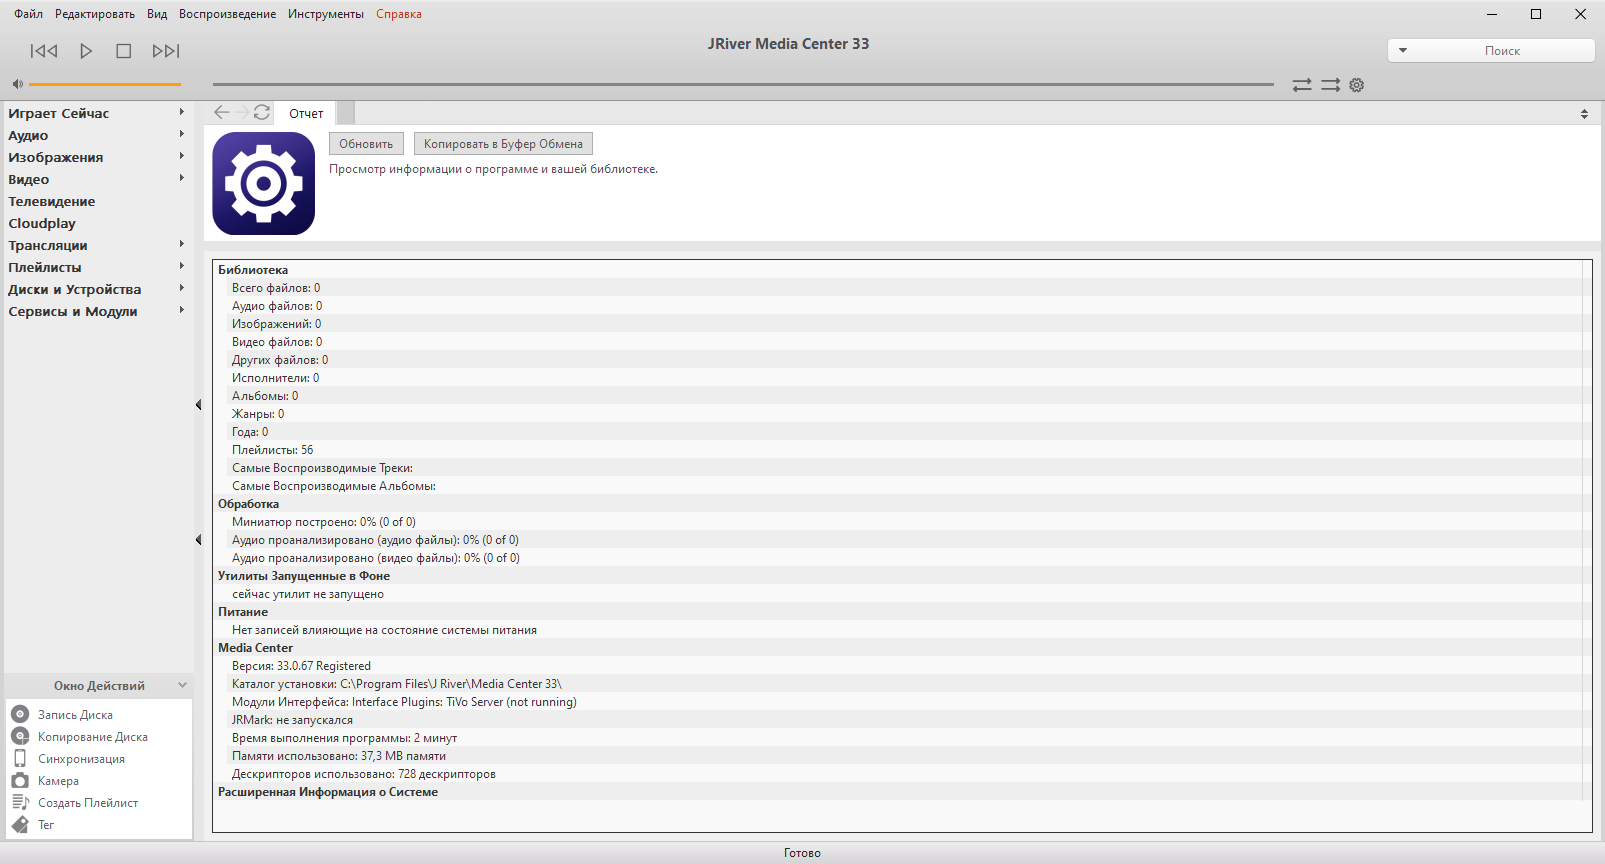Viewport: 1605px width, 864px height.
Task: Click the Тег tag icon
Action: (x=20, y=824)
